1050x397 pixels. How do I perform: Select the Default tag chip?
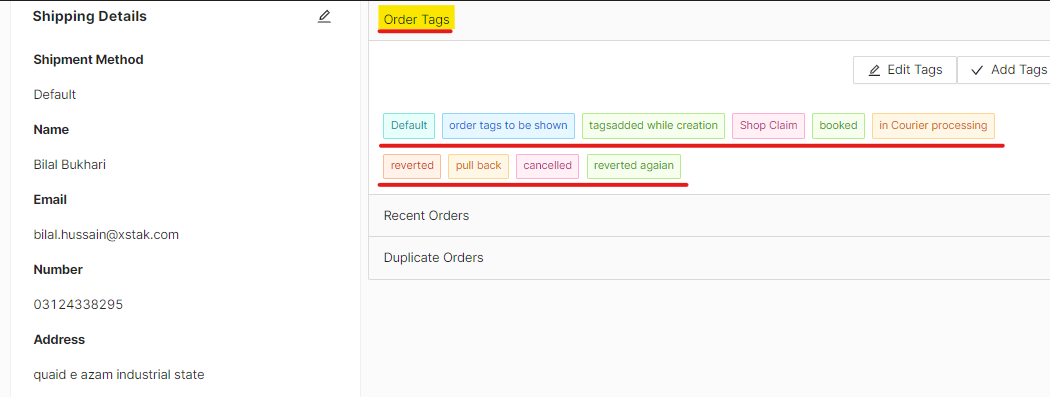tap(409, 126)
